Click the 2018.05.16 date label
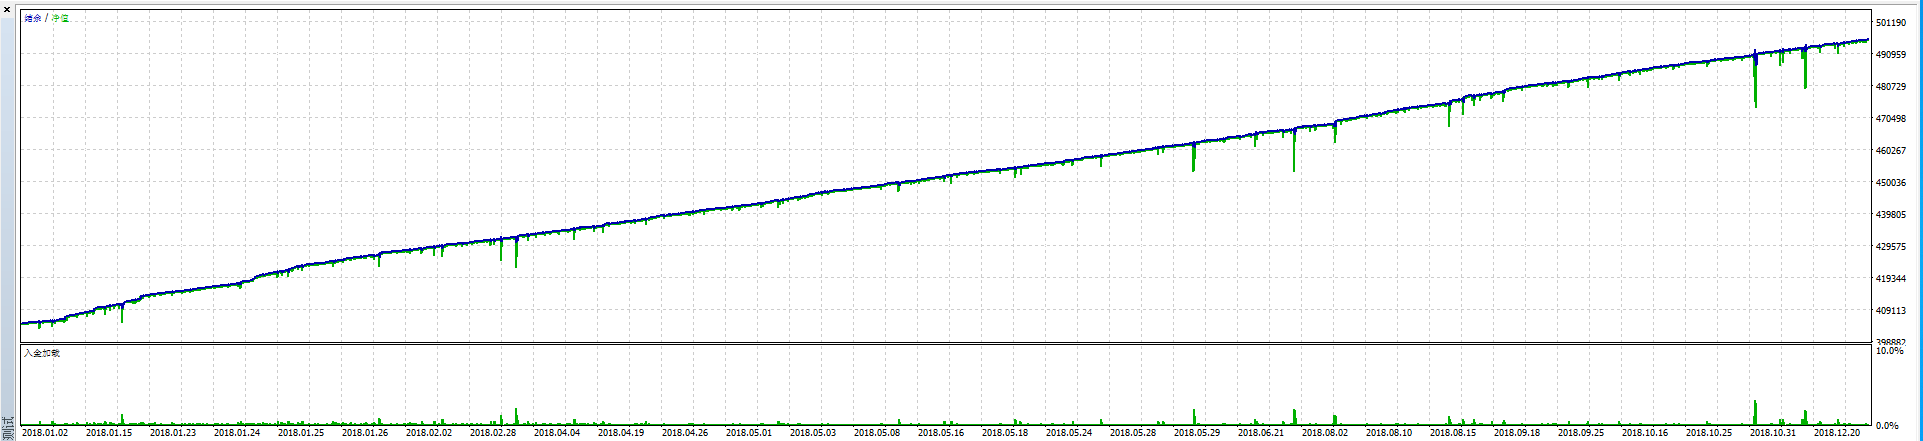The height and width of the screenshot is (441, 1923). point(941,433)
